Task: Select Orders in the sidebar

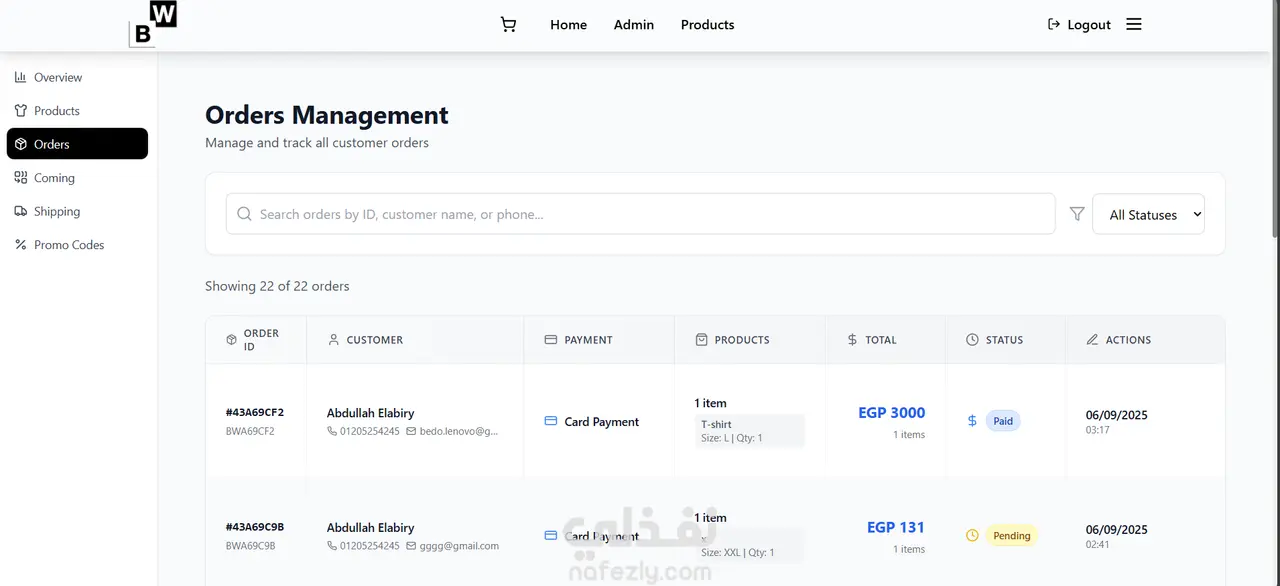Action: click(77, 144)
